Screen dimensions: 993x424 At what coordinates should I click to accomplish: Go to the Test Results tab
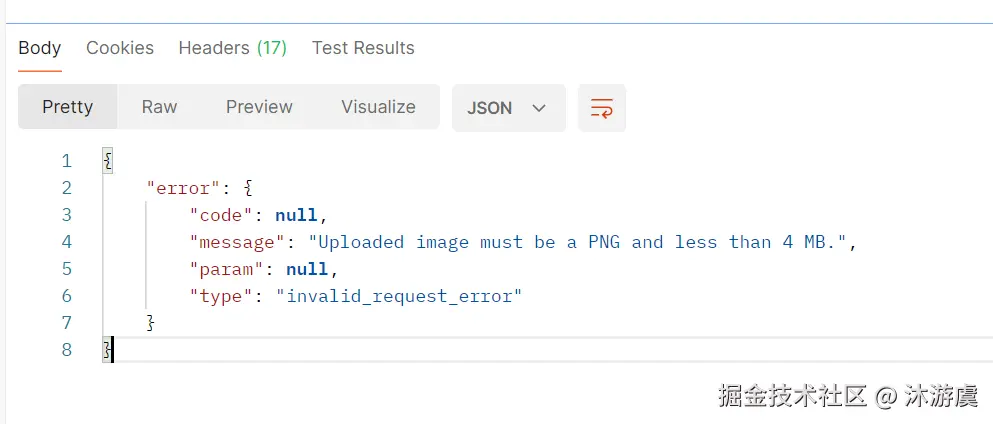point(363,48)
